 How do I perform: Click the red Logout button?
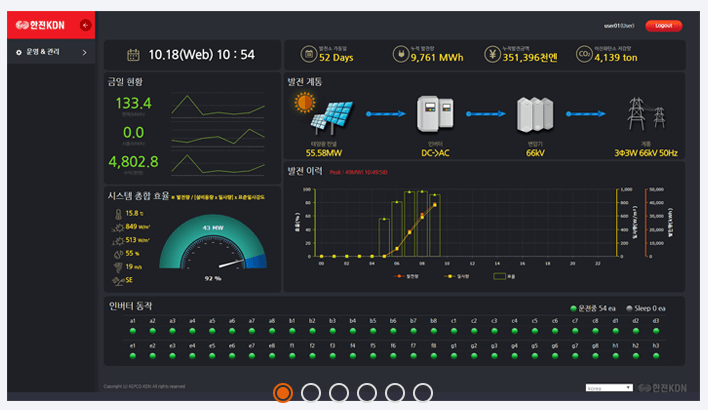pos(664,26)
